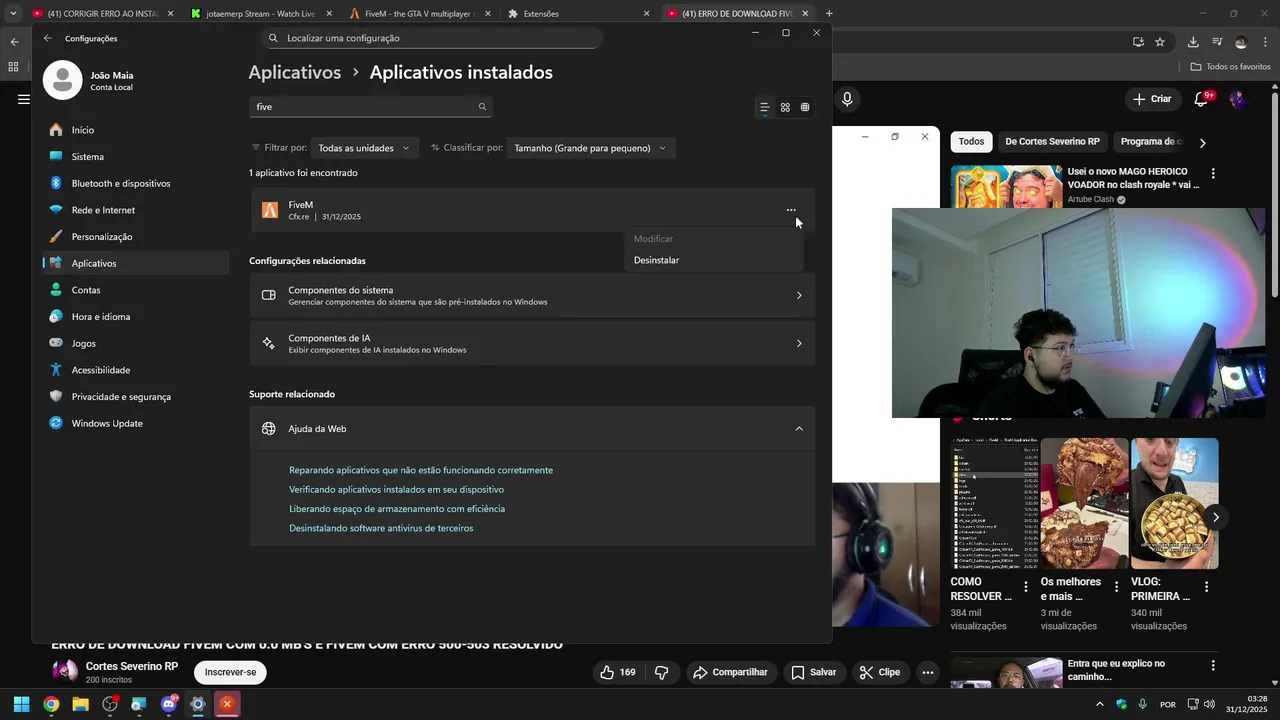Switch to FiveM GTA V multiplayer tab

coord(420,14)
